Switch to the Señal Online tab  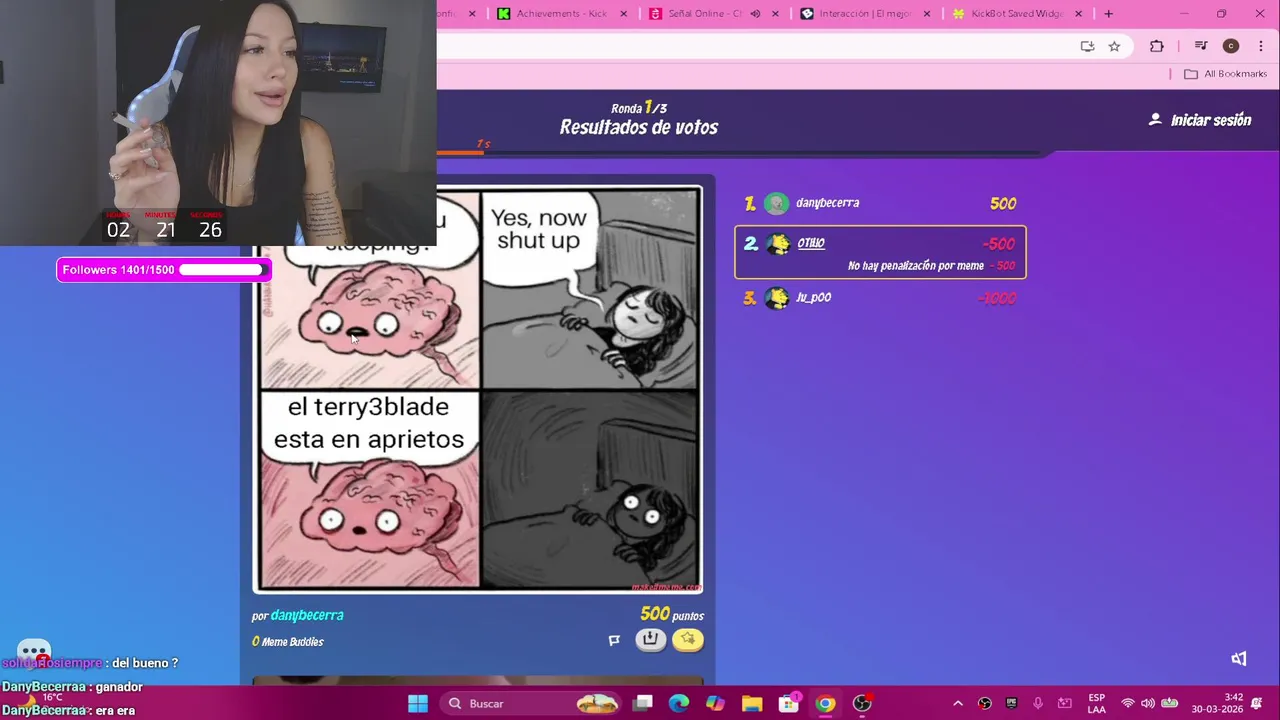(704, 14)
